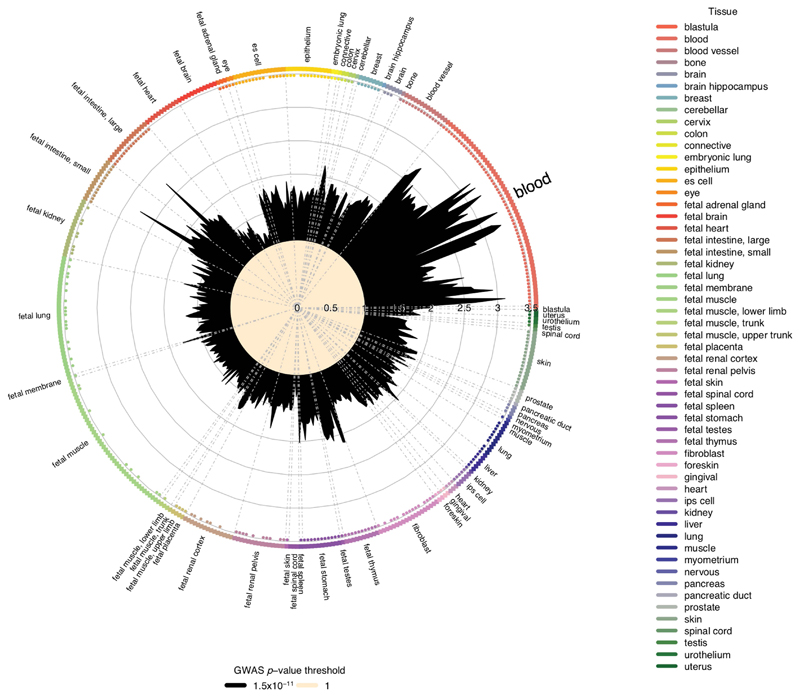The width and height of the screenshot is (800, 697).
Task: Click 'fetal membrane' label beside the chart ring
Action: click(x=35, y=389)
